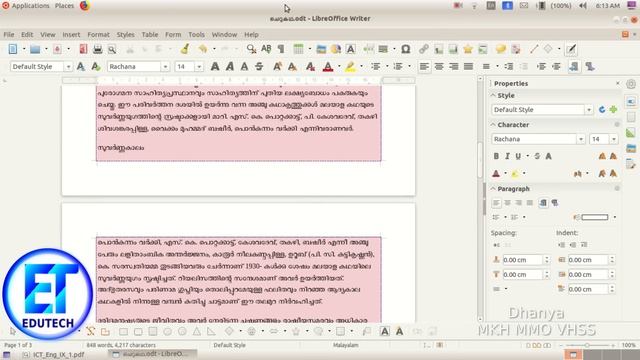The image size is (640, 360).
Task: Toggle Bold in main toolbar
Action: point(215,67)
